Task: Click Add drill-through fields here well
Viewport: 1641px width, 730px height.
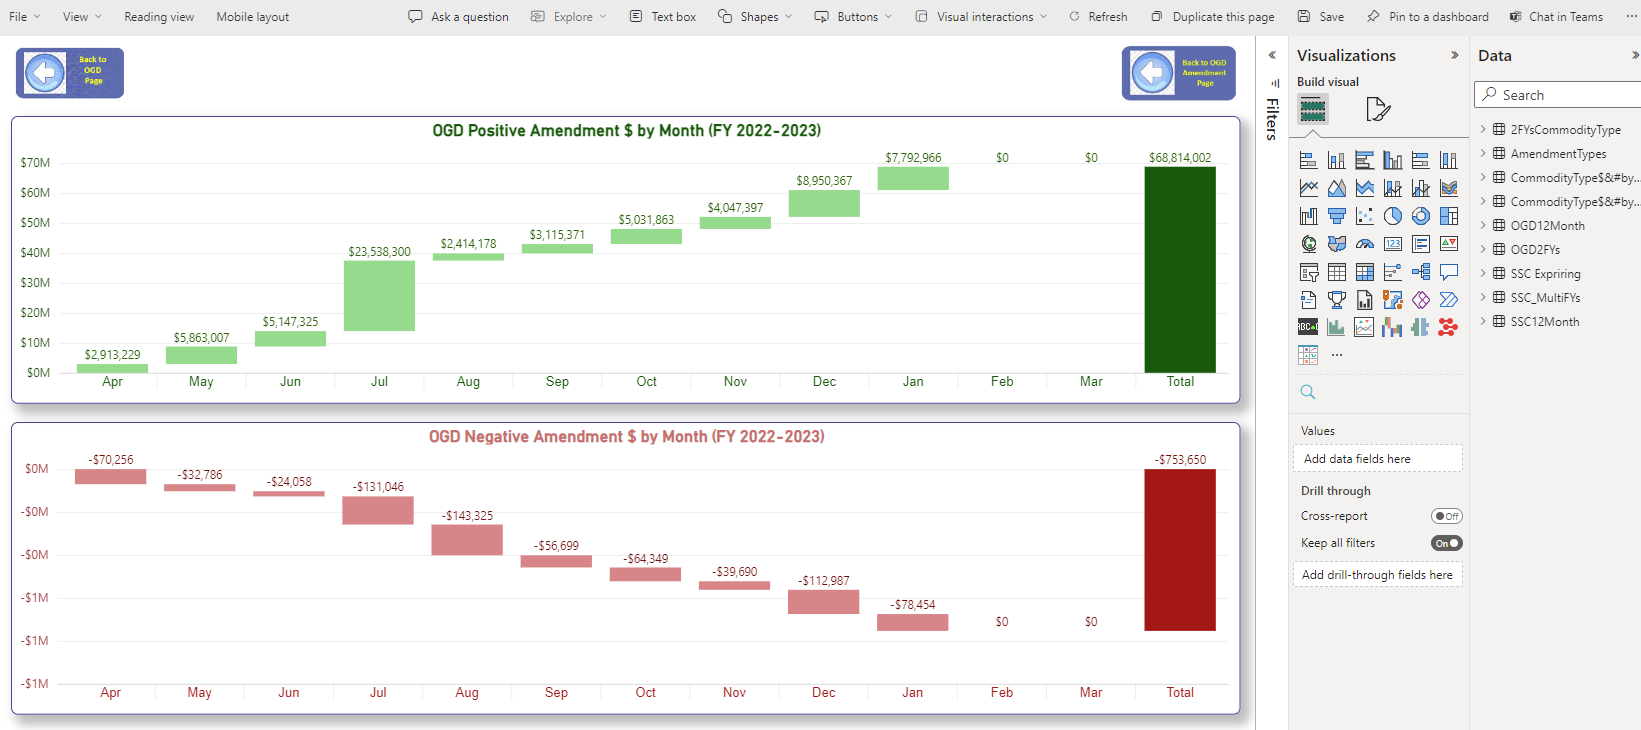Action: (1378, 575)
